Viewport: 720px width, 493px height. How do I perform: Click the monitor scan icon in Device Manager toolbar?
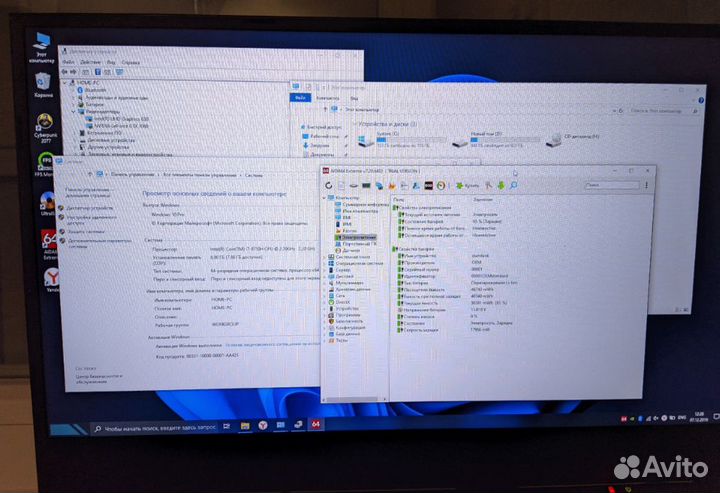click(119, 72)
